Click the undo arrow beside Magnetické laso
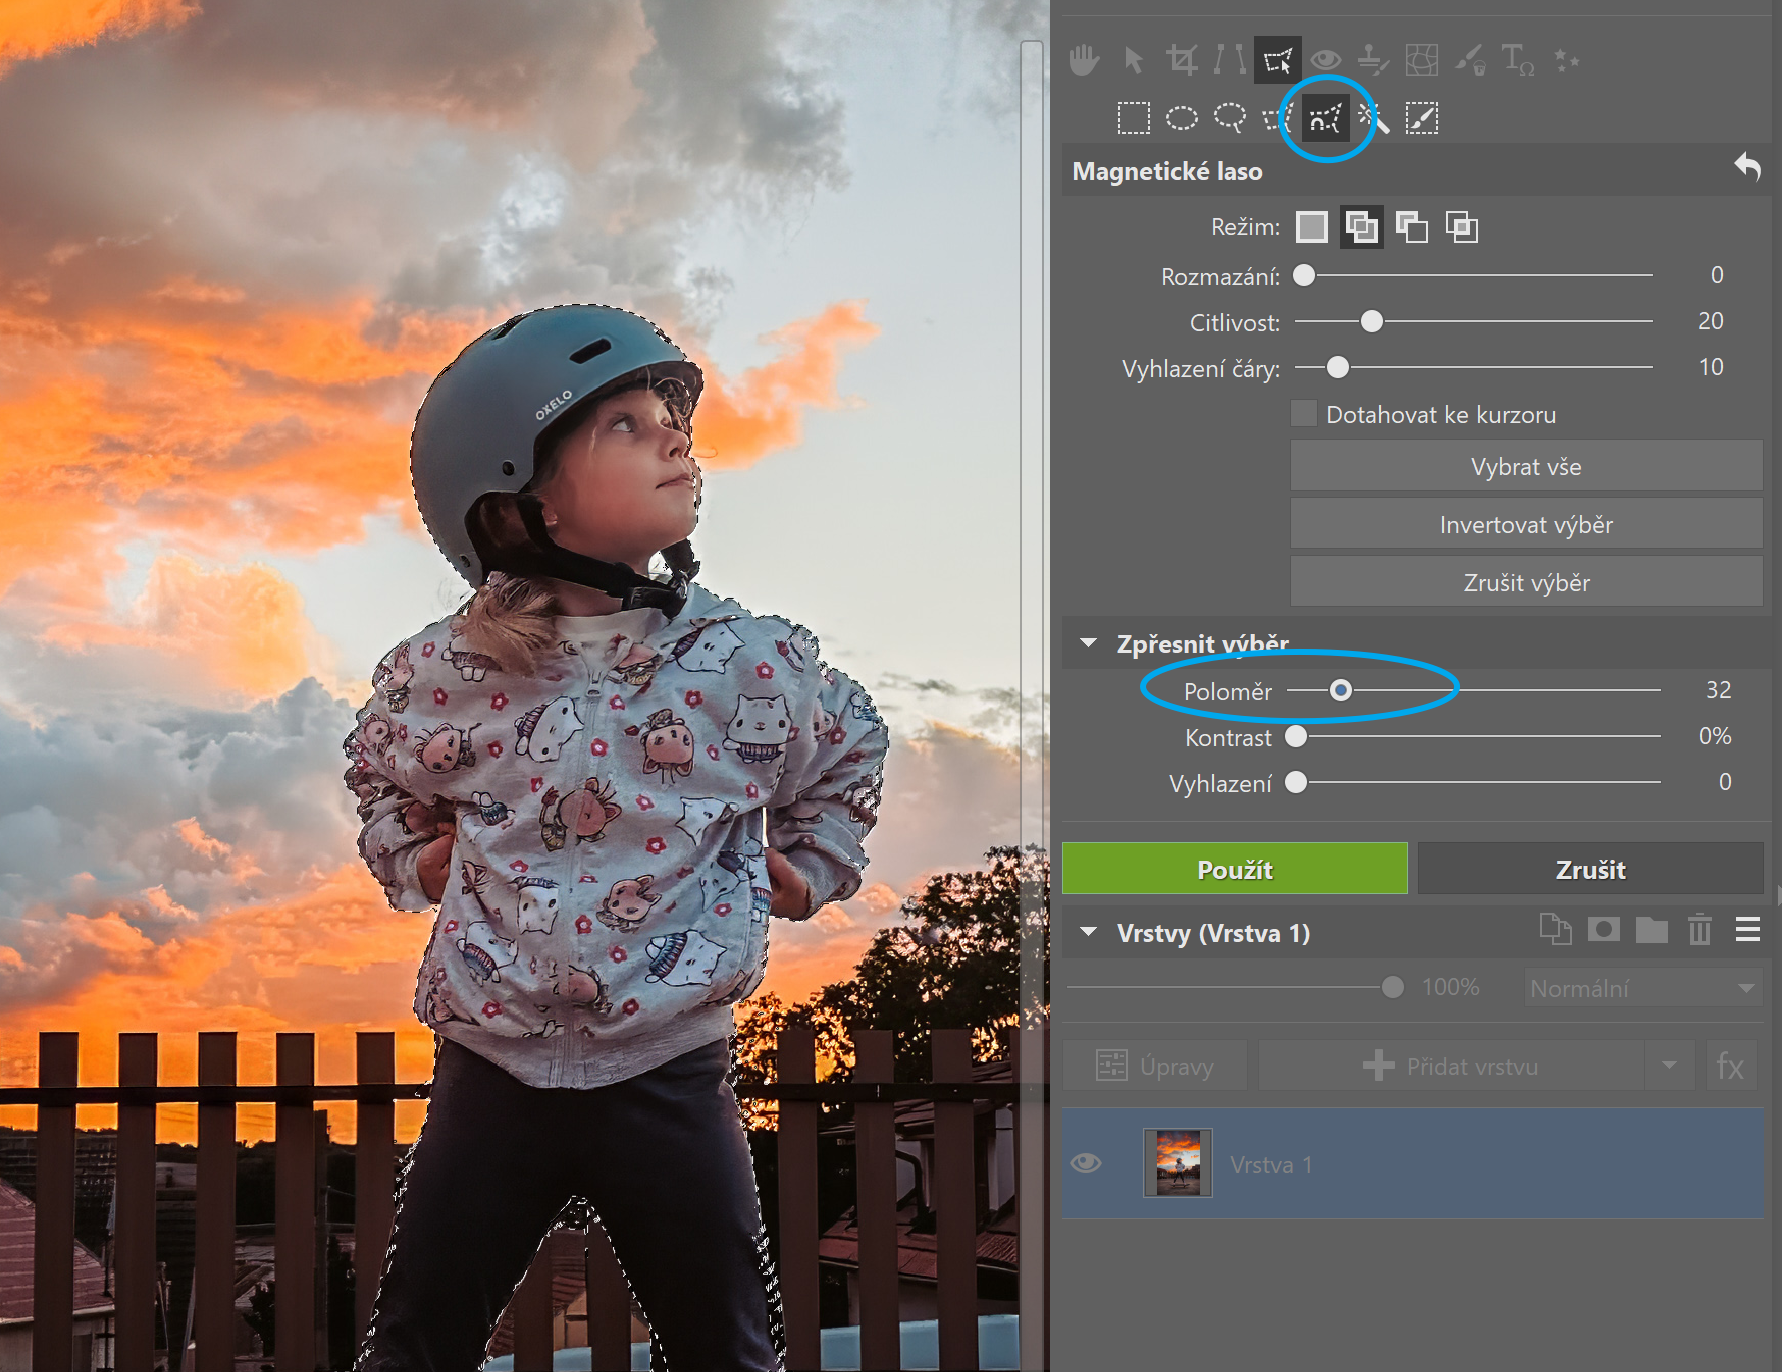The width and height of the screenshot is (1782, 1372). pyautogui.click(x=1747, y=167)
